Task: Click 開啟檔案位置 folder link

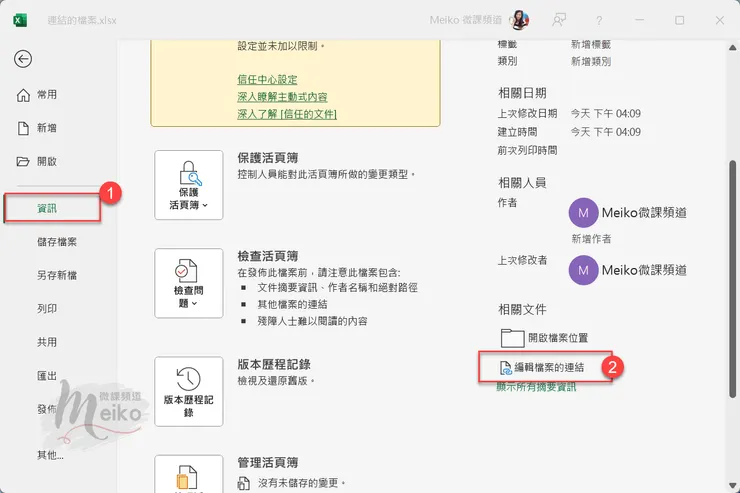Action: 544,338
